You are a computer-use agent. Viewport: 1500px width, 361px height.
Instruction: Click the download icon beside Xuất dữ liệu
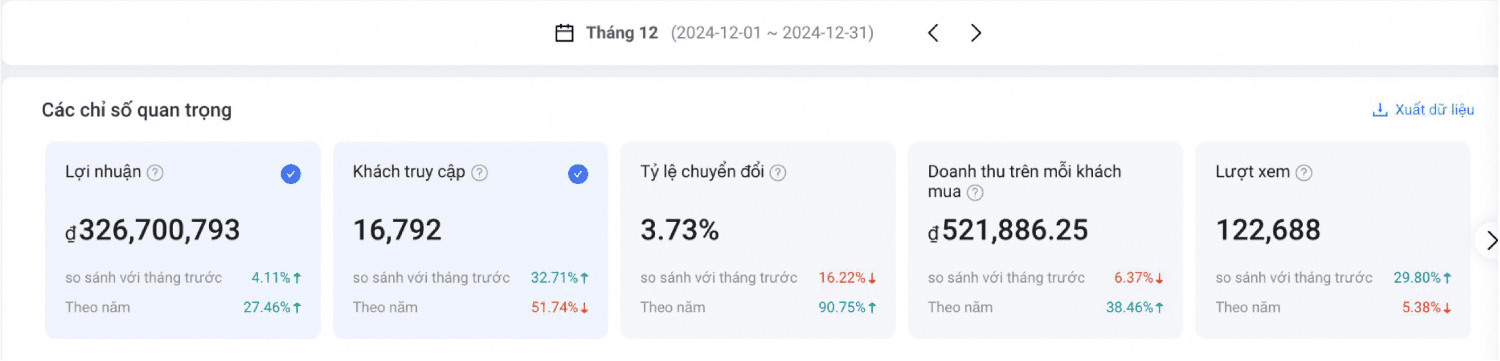1380,110
